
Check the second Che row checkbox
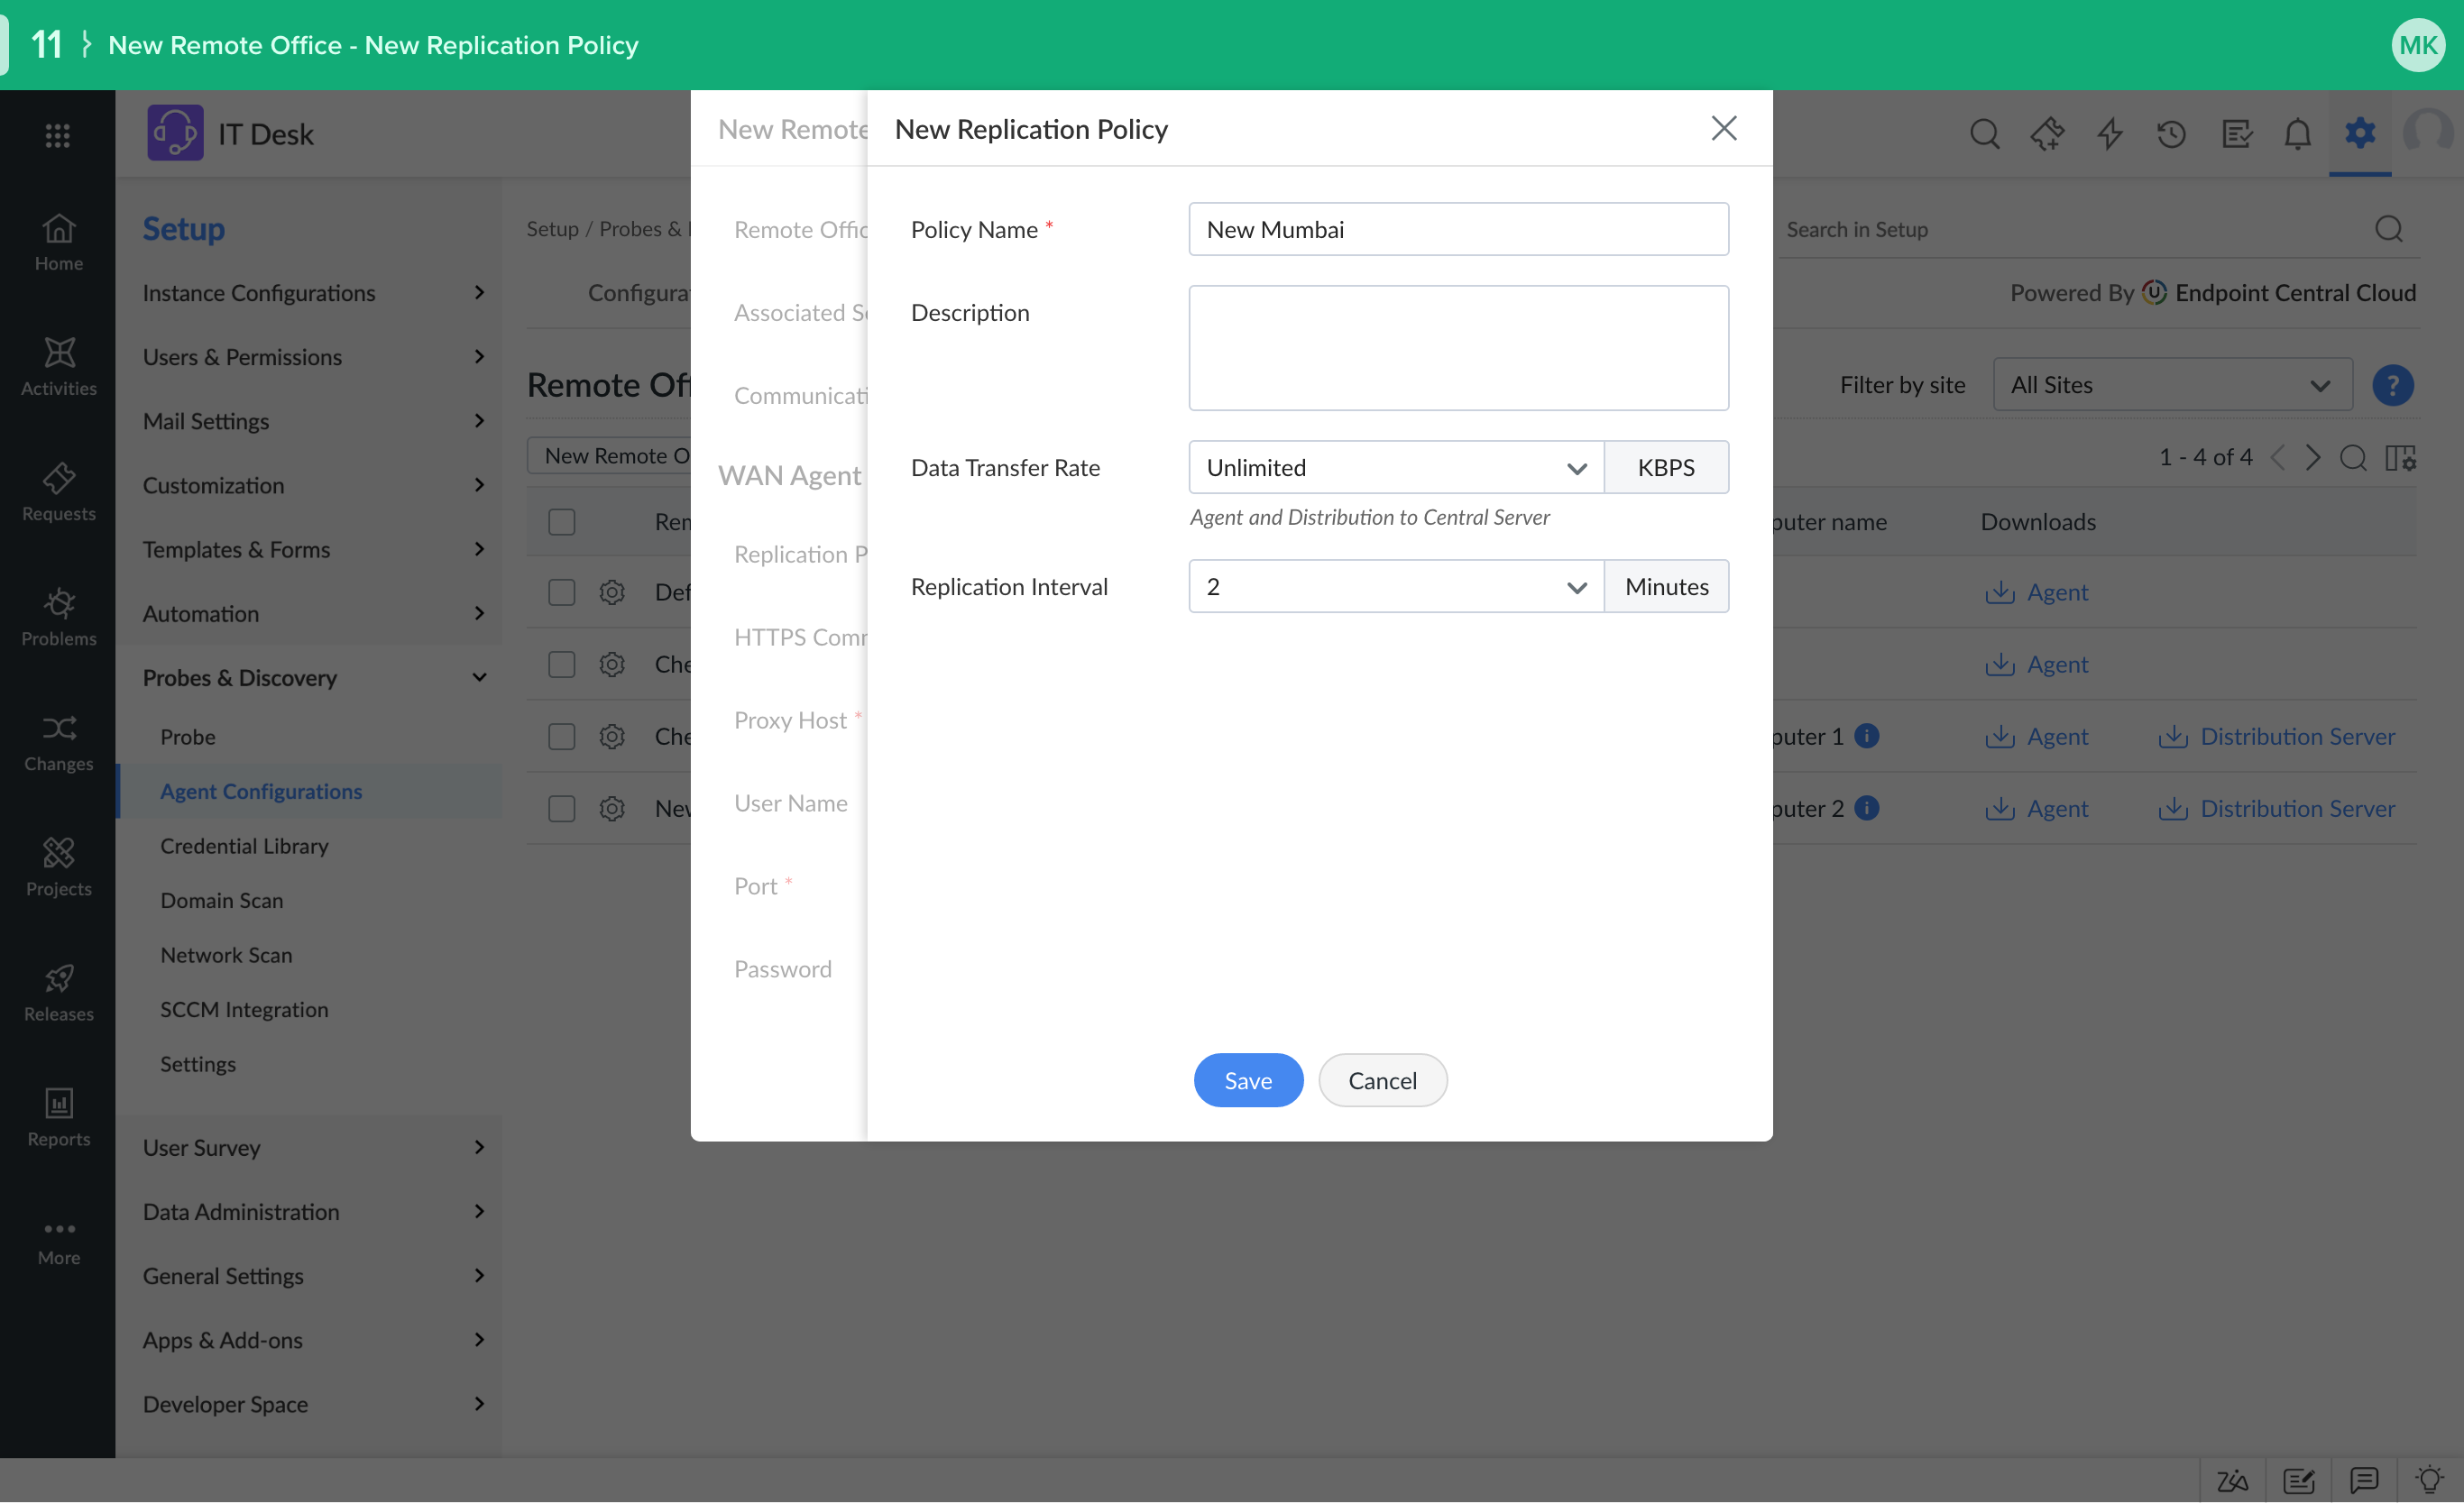pyautogui.click(x=562, y=736)
